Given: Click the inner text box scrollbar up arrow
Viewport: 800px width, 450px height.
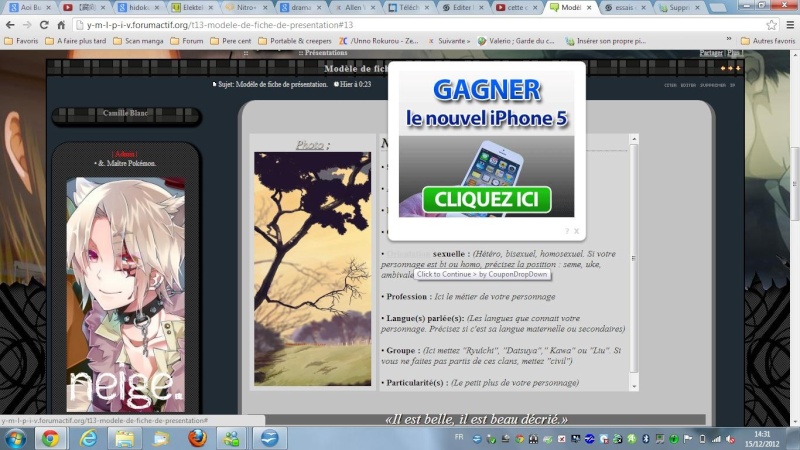Looking at the screenshot, I should 634,139.
